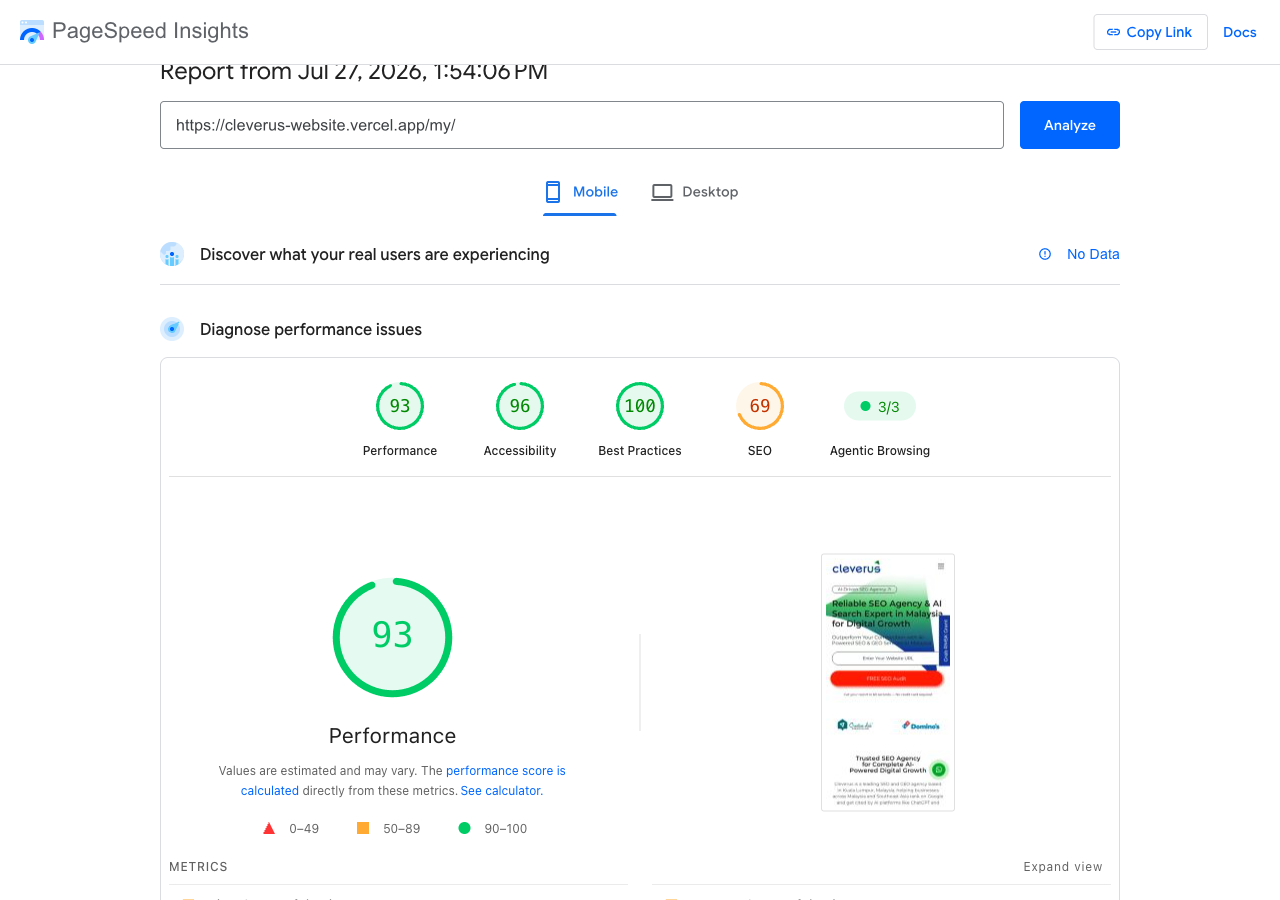Click the METRICS label
The image size is (1280, 900).
[x=198, y=867]
